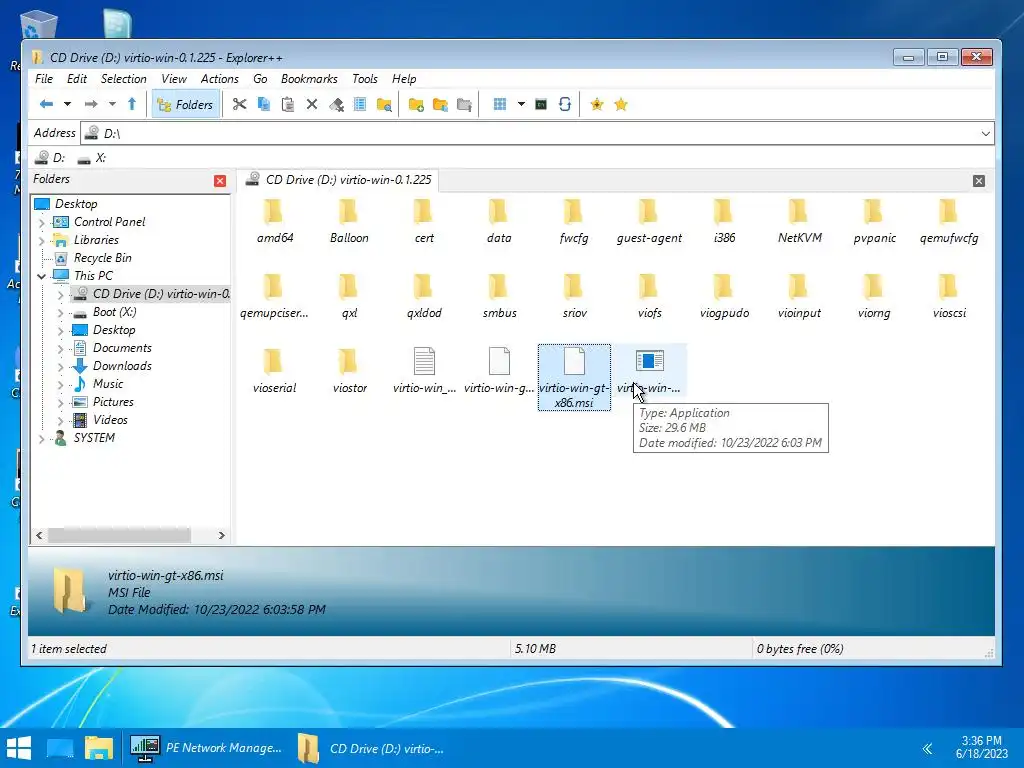Click the Views grid icon

(x=500, y=104)
